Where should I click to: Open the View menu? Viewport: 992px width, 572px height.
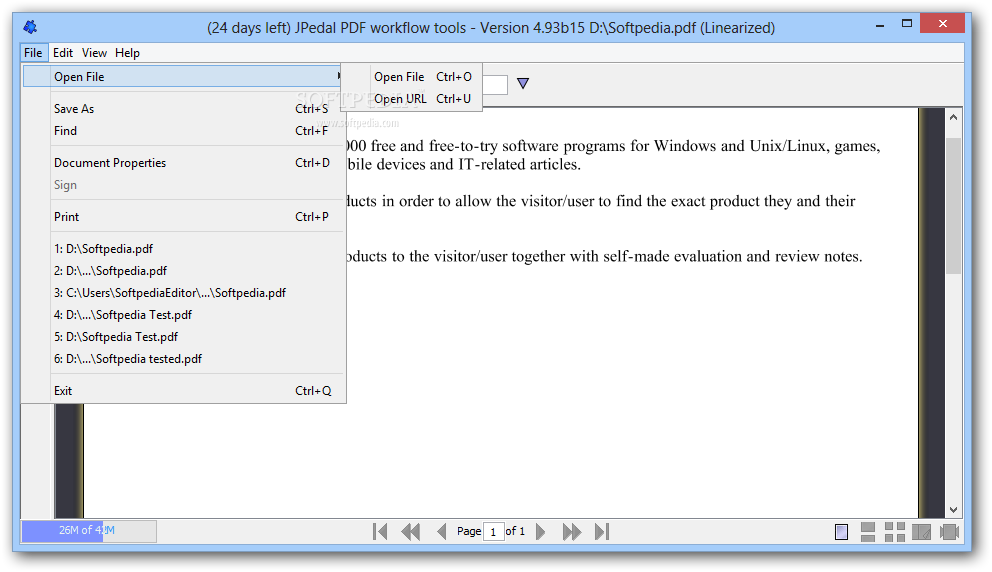[x=94, y=53]
